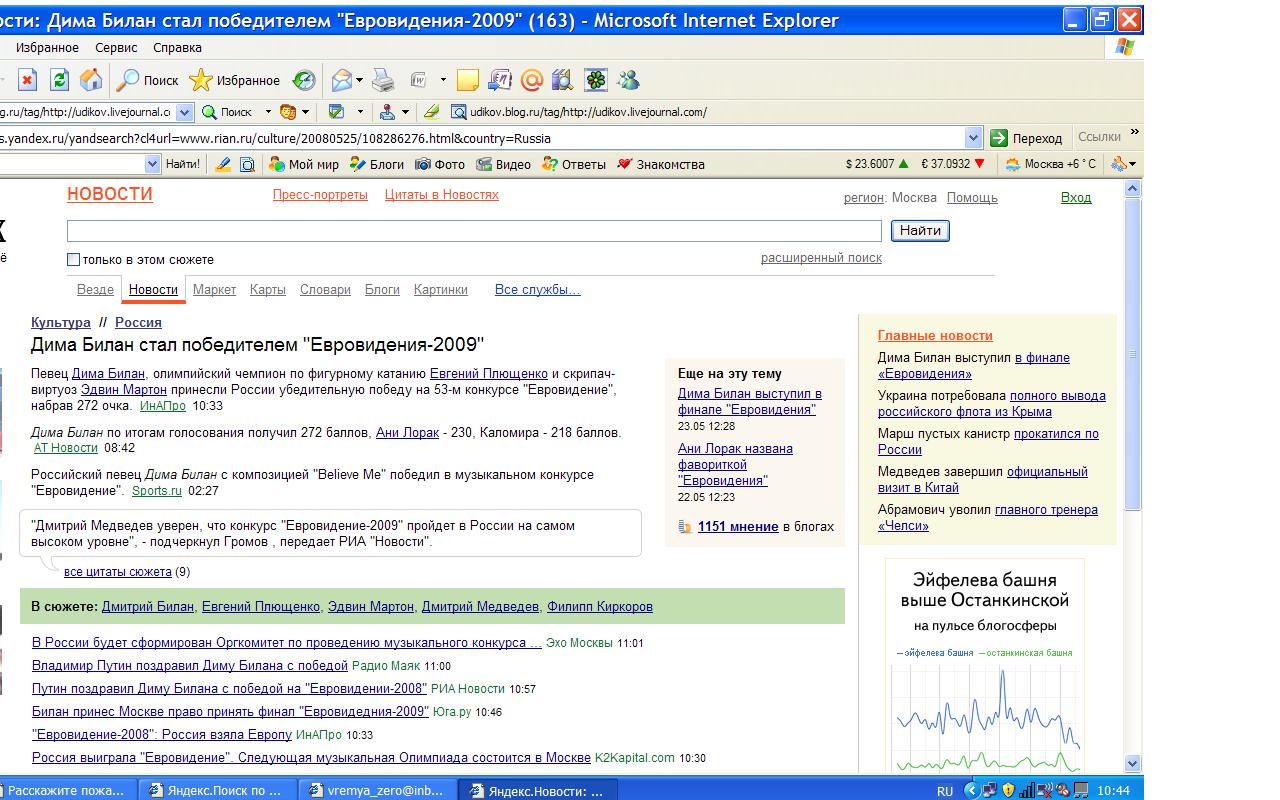Click the page vertical scrollbar thumb
This screenshot has width=1280, height=800.
[1133, 354]
